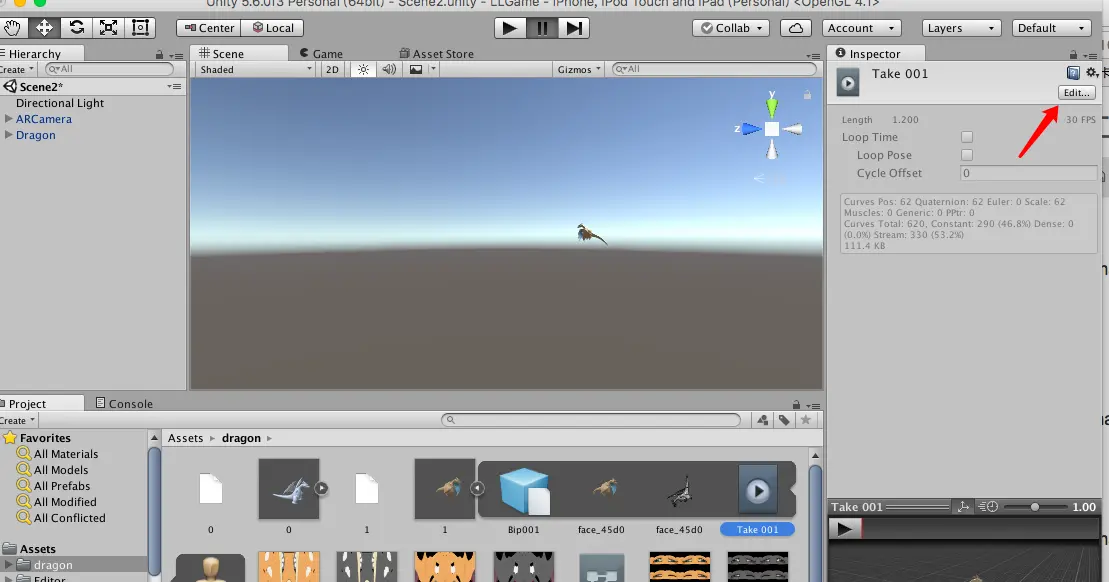Open the Layers dropdown

point(960,28)
